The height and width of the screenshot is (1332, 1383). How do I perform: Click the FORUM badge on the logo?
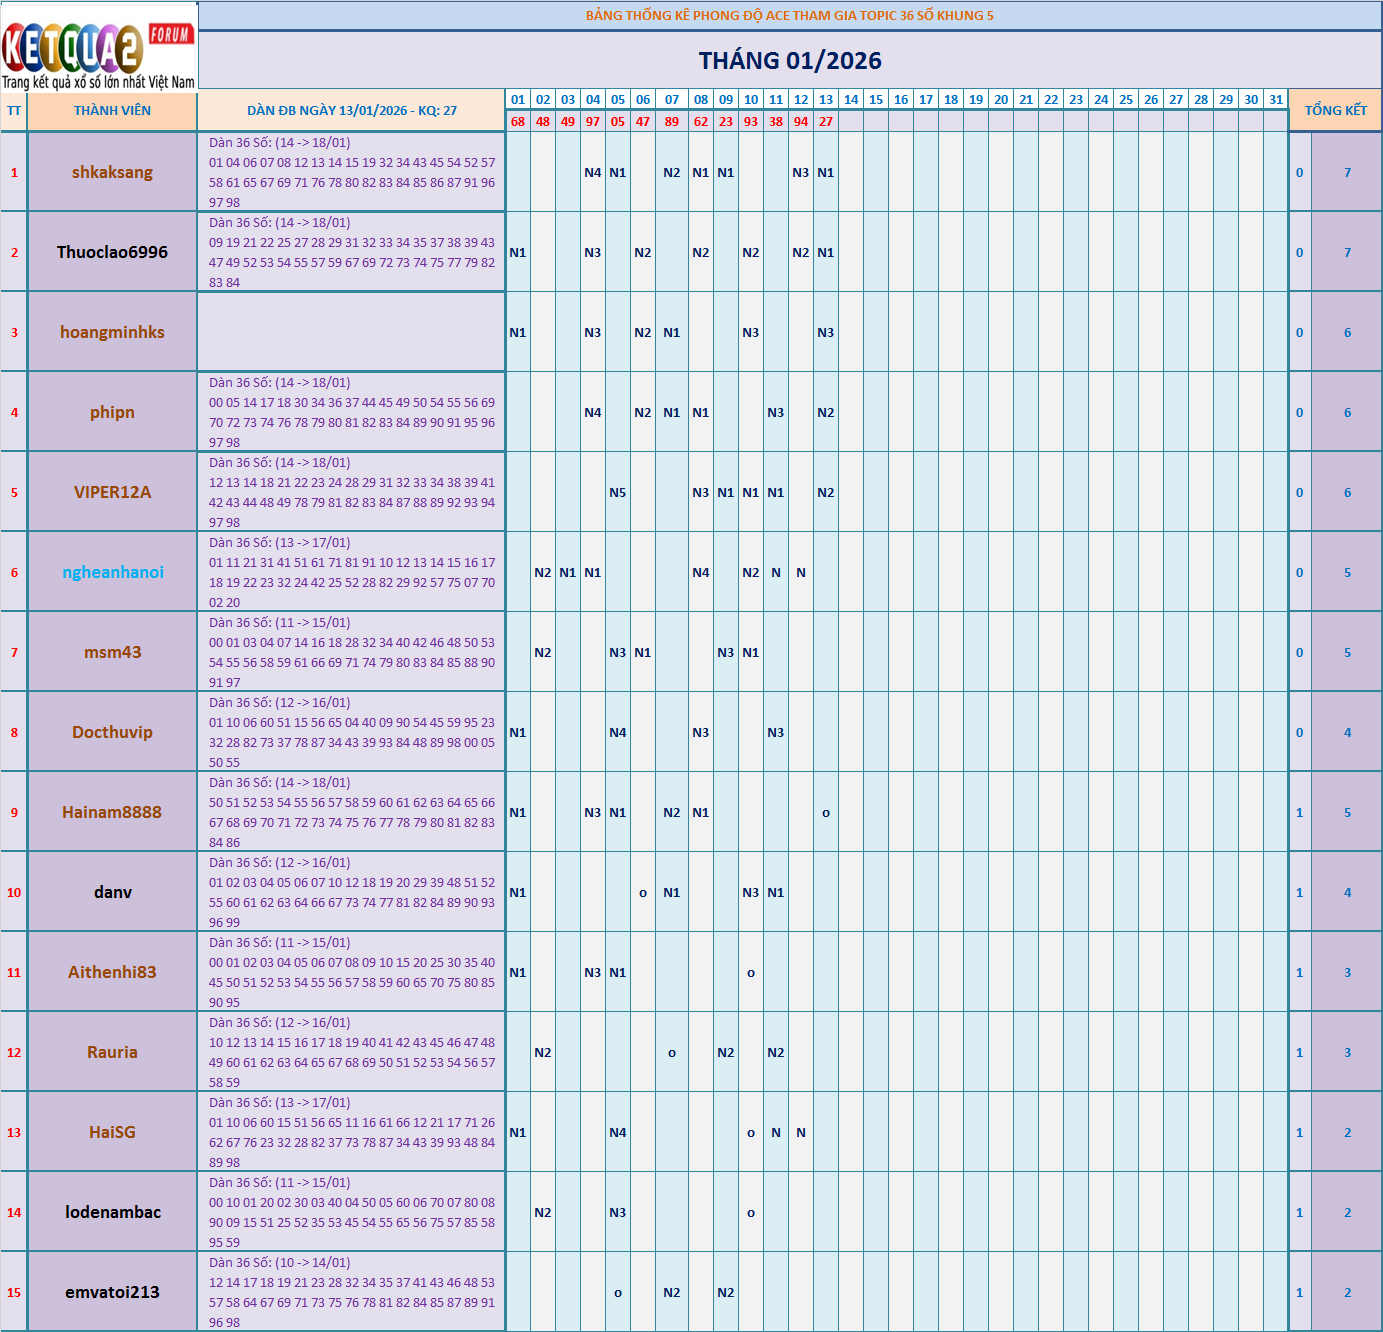170,32
